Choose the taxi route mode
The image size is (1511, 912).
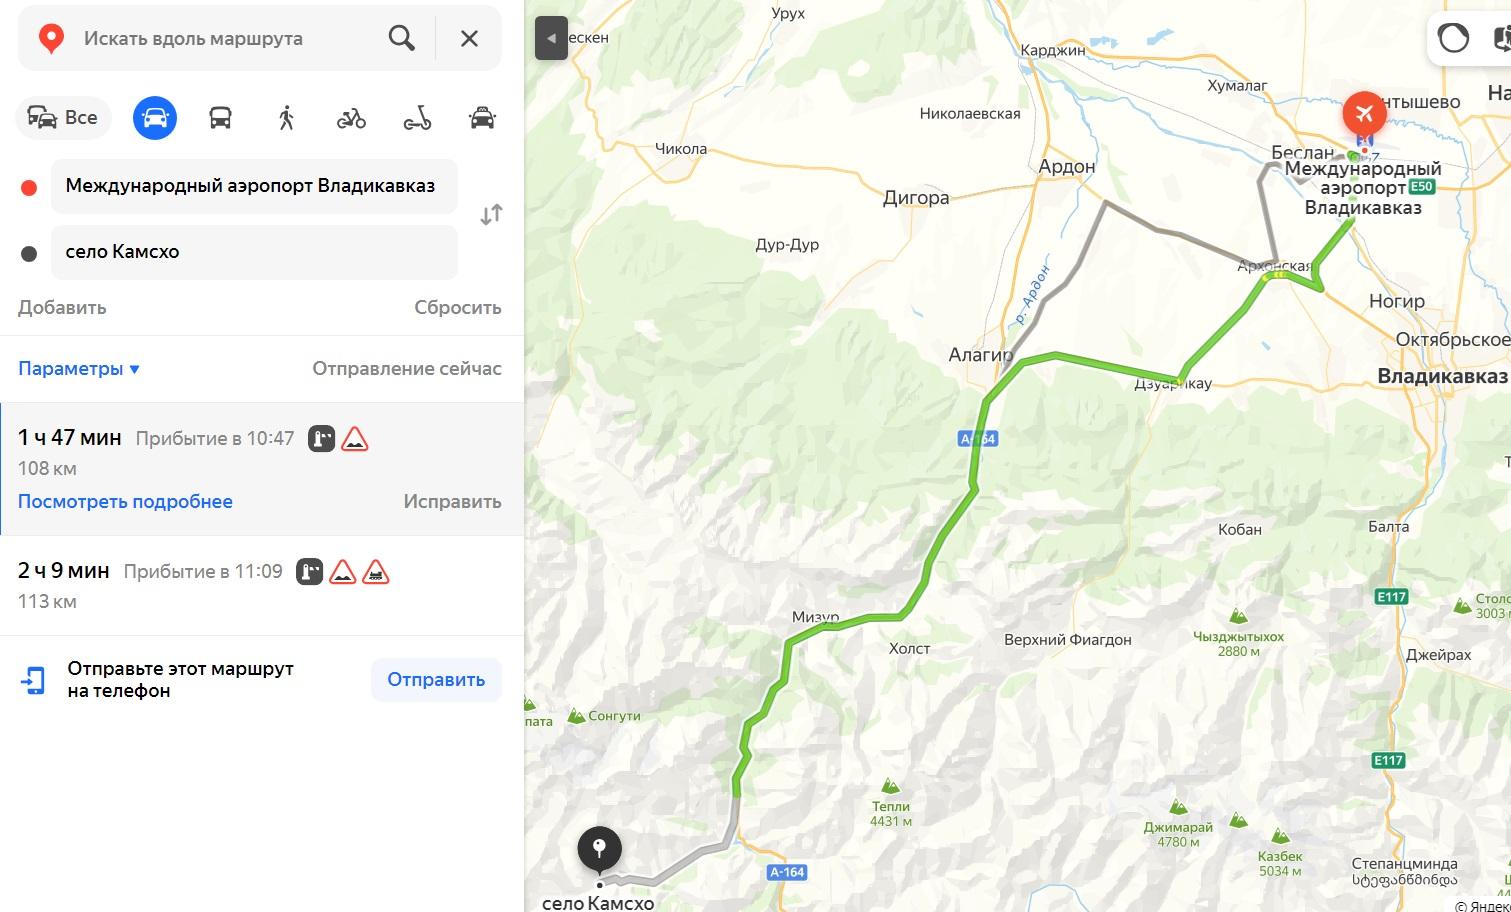point(482,118)
